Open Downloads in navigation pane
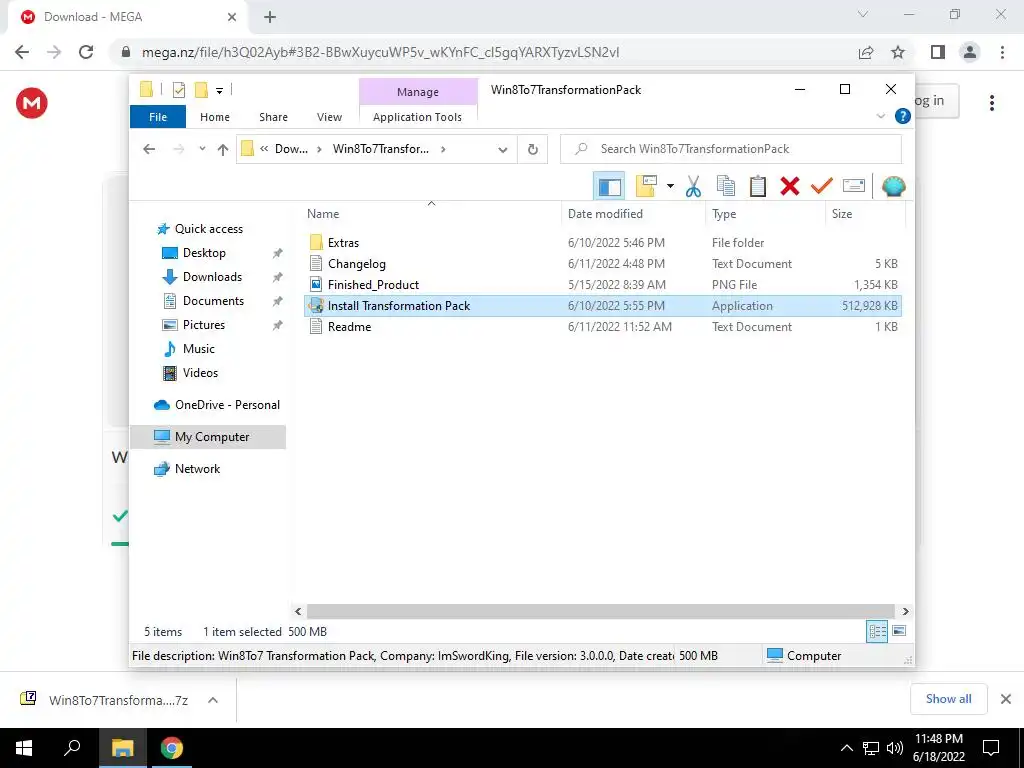The width and height of the screenshot is (1024, 768). coord(212,277)
